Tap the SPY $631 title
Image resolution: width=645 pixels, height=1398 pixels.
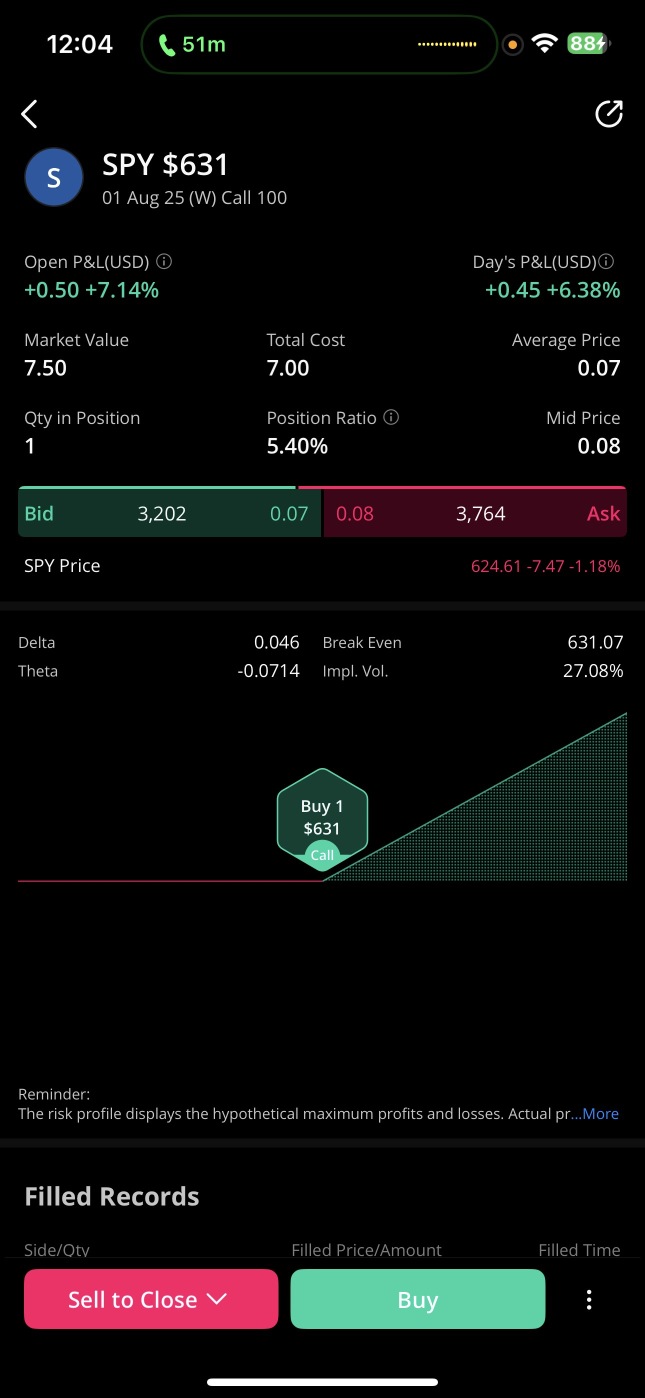pos(166,164)
